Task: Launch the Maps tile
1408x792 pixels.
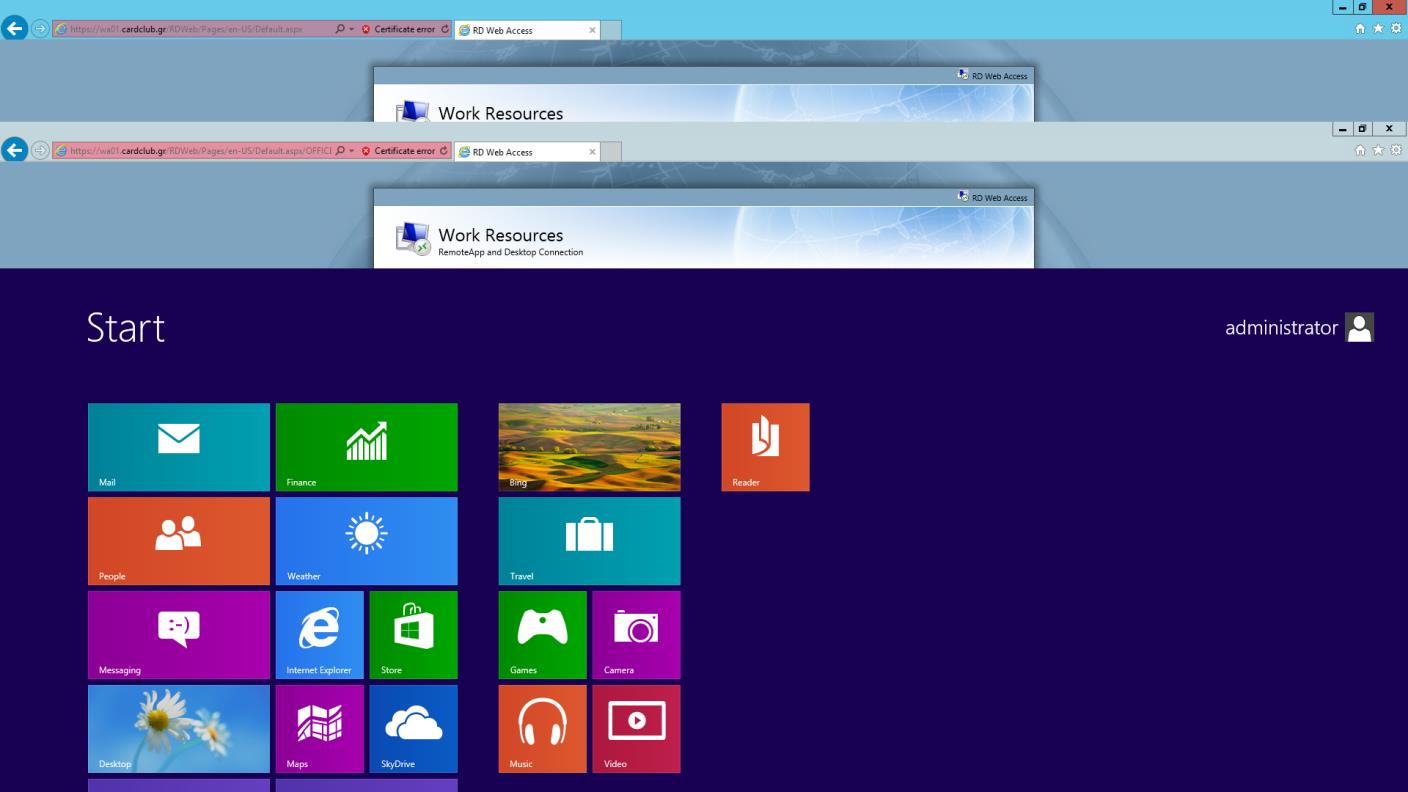Action: coord(319,729)
